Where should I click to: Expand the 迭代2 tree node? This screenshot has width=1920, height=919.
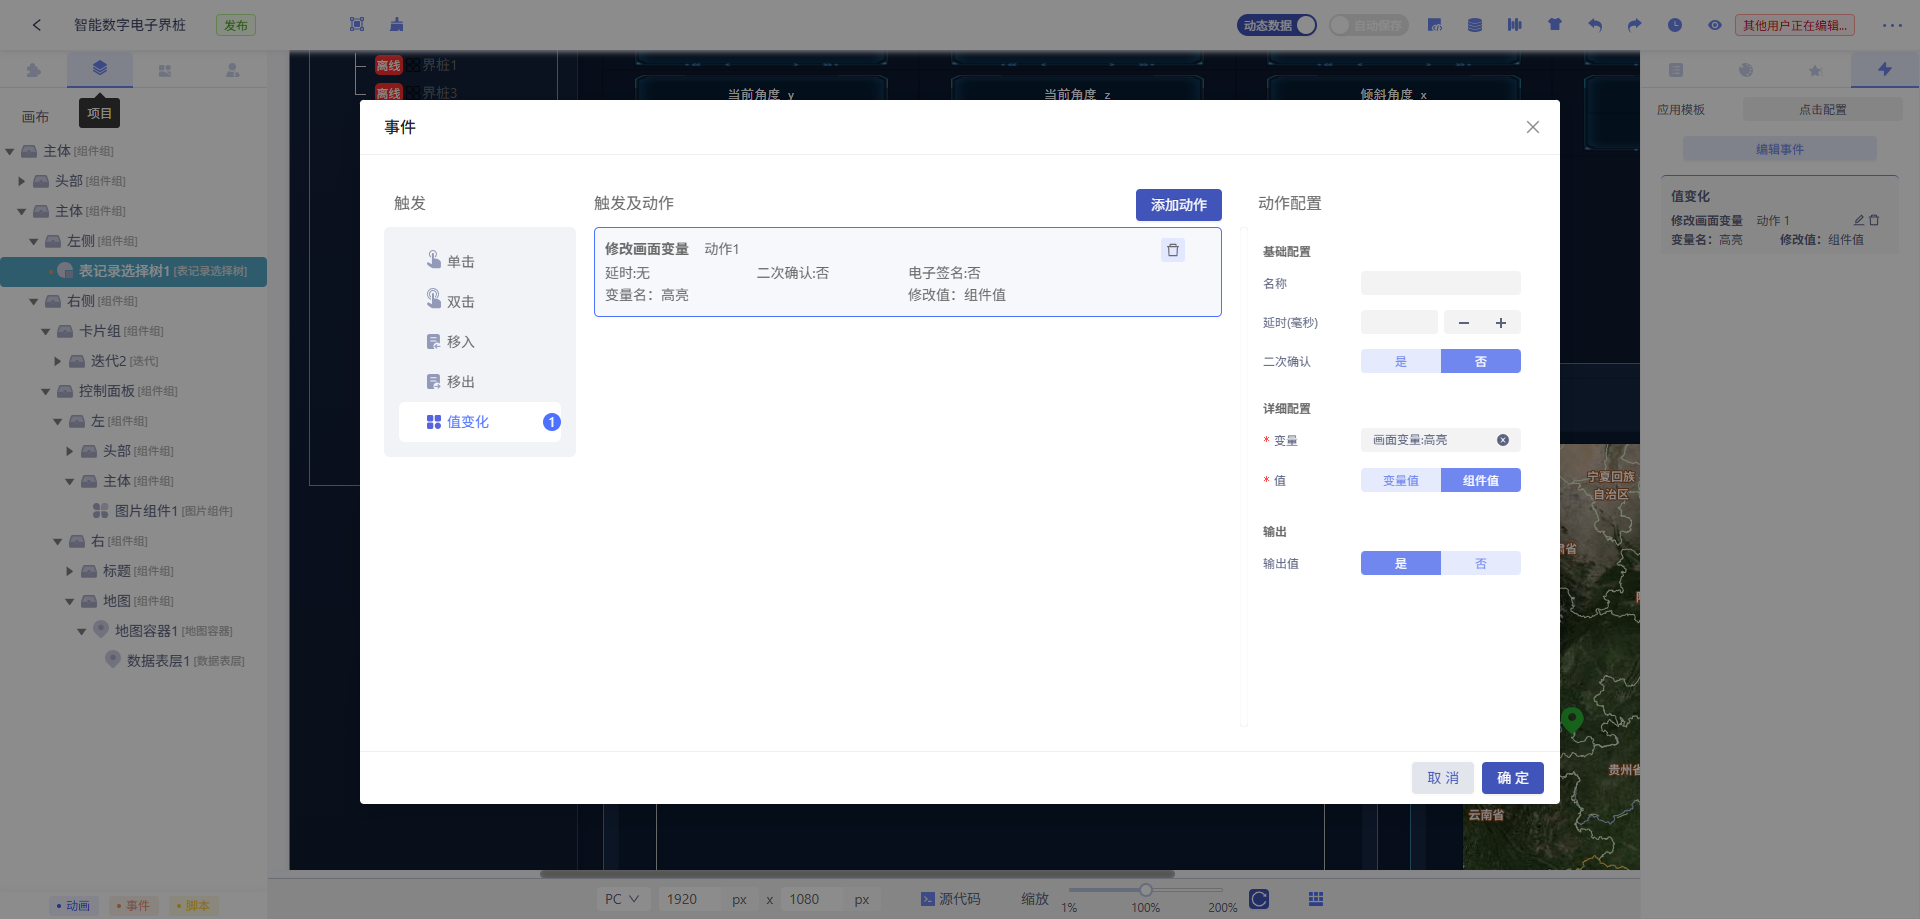click(58, 362)
